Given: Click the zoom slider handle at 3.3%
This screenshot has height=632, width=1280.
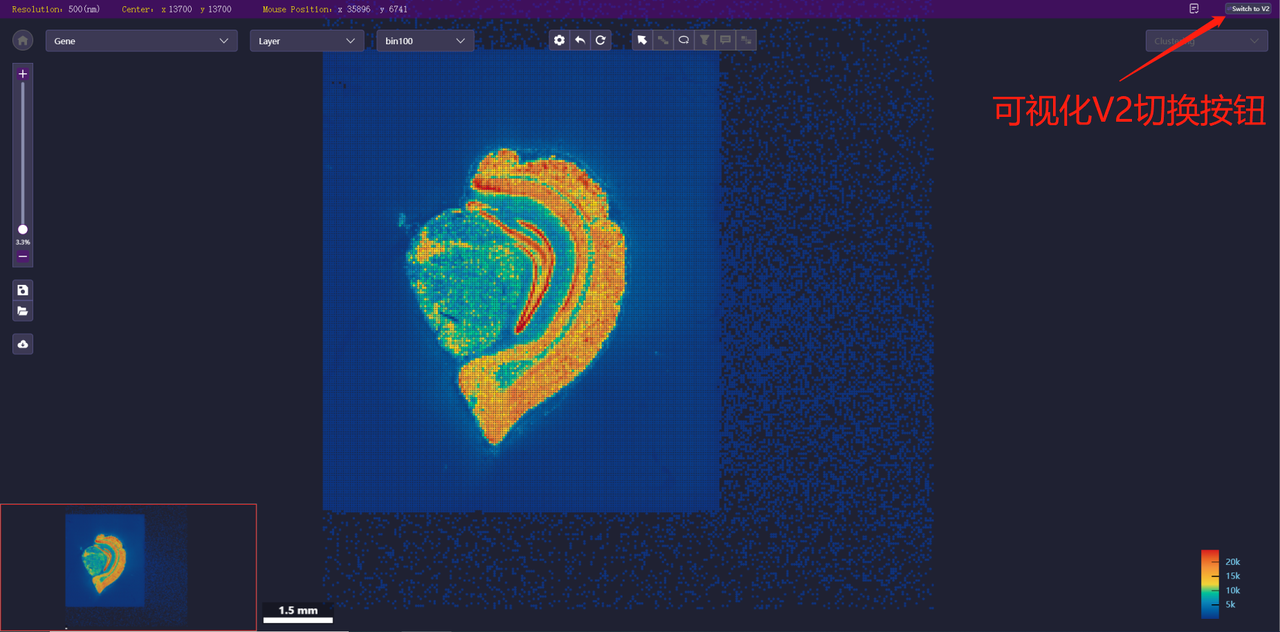Looking at the screenshot, I should [23, 230].
